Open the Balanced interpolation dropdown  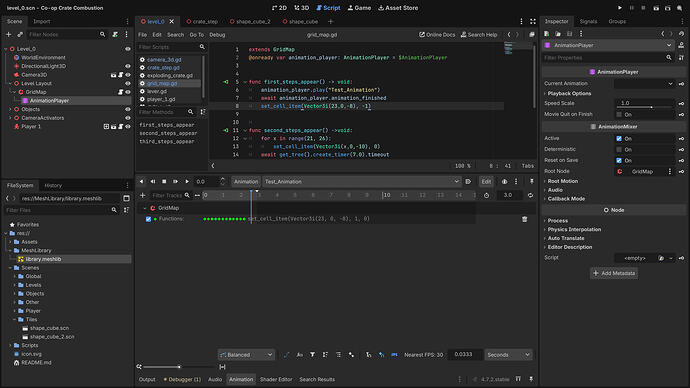click(x=246, y=355)
